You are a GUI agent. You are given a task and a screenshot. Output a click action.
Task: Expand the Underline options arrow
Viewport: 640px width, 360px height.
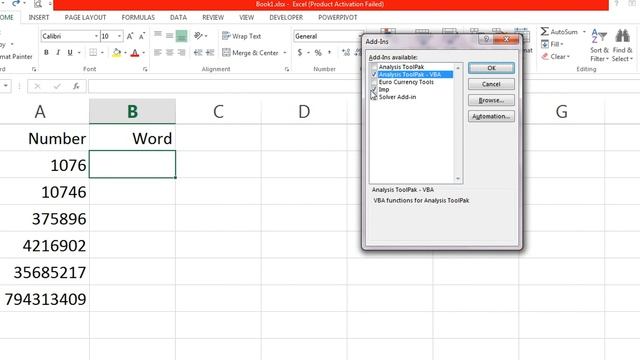79,53
